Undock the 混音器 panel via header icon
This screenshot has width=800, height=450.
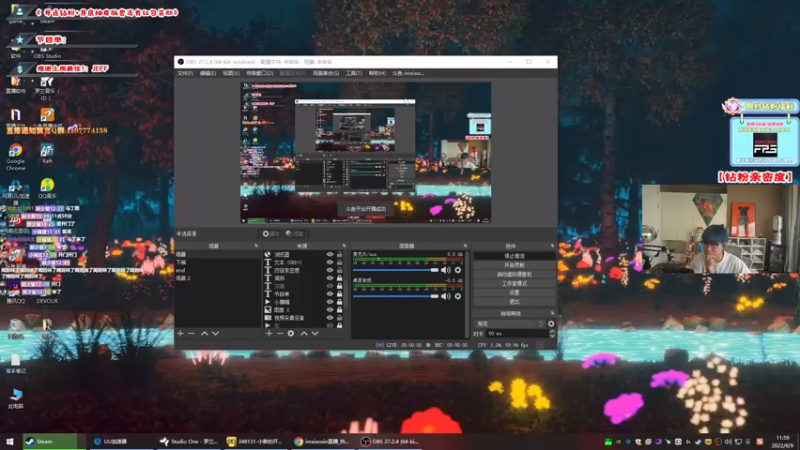465,246
